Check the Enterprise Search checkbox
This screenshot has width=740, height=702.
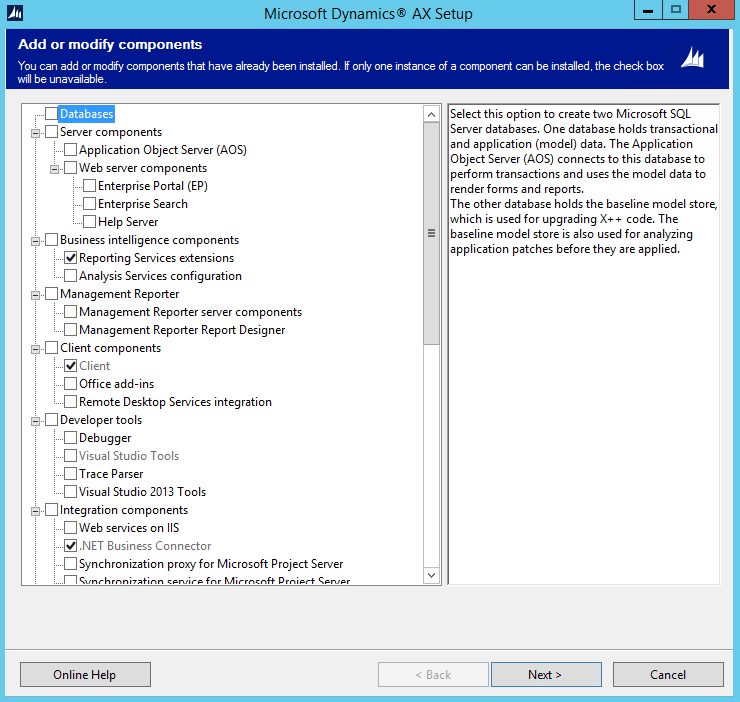click(89, 203)
